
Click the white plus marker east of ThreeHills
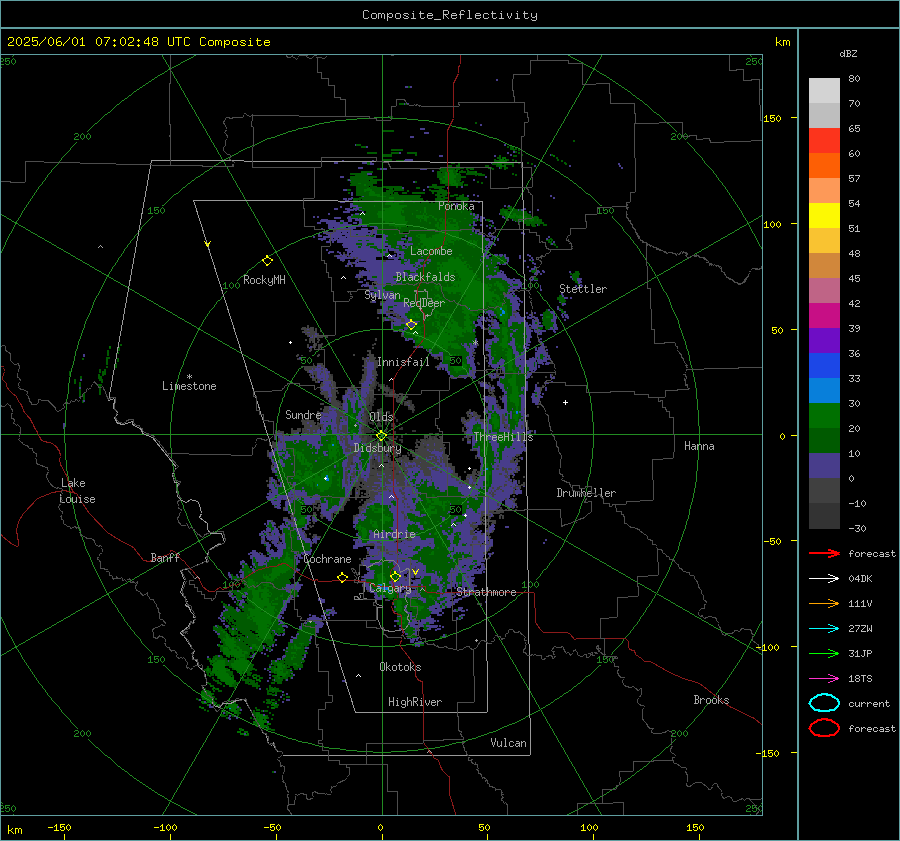click(x=565, y=402)
